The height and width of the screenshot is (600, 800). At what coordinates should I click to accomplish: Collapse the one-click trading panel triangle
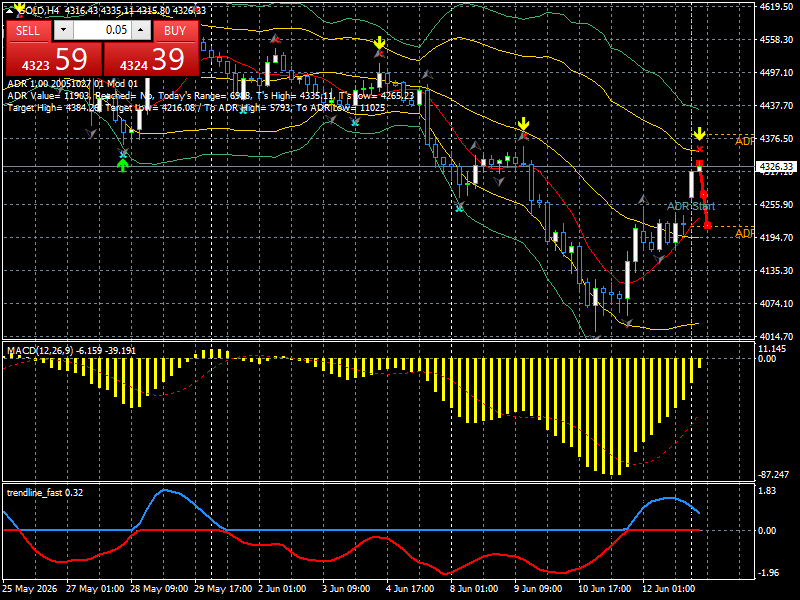[x=9, y=10]
